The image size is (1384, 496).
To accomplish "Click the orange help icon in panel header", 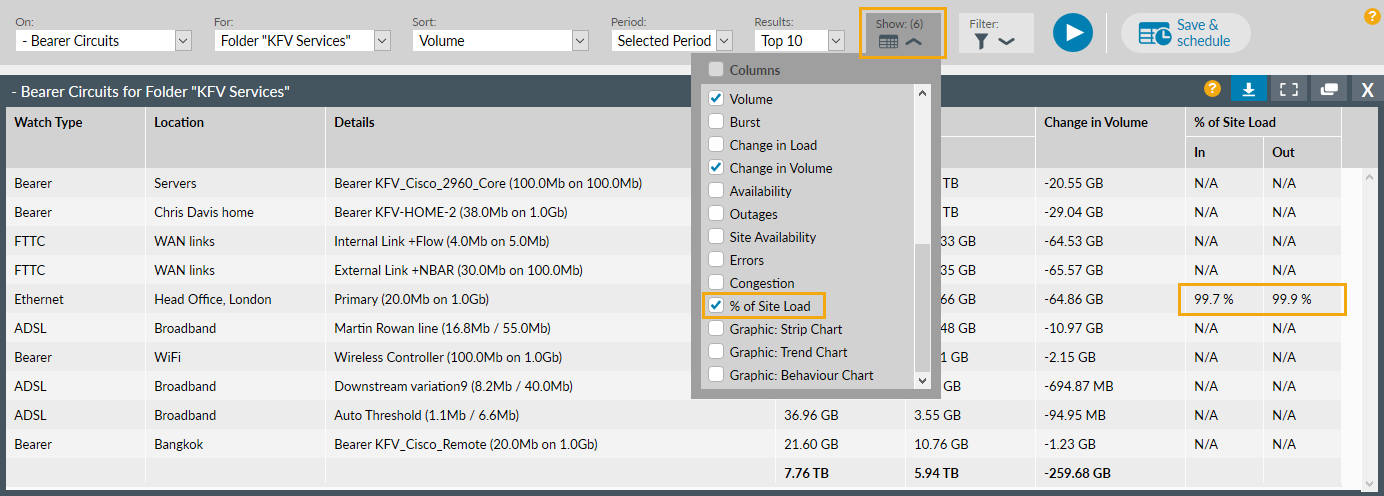I will [x=1212, y=89].
